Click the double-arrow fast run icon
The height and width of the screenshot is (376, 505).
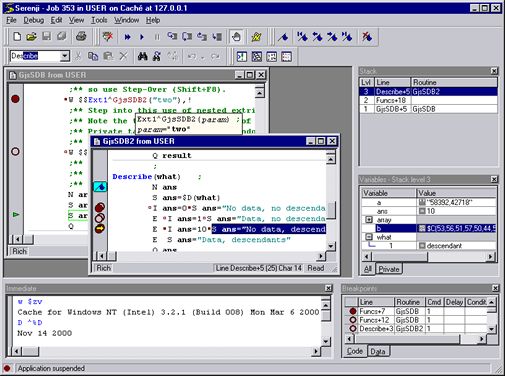(x=127, y=37)
